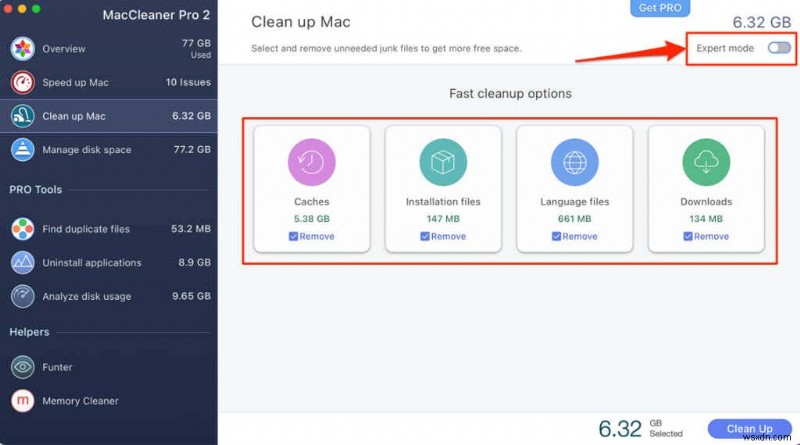Open the Language files card
Viewport: 800px width, 445px height.
click(x=574, y=187)
